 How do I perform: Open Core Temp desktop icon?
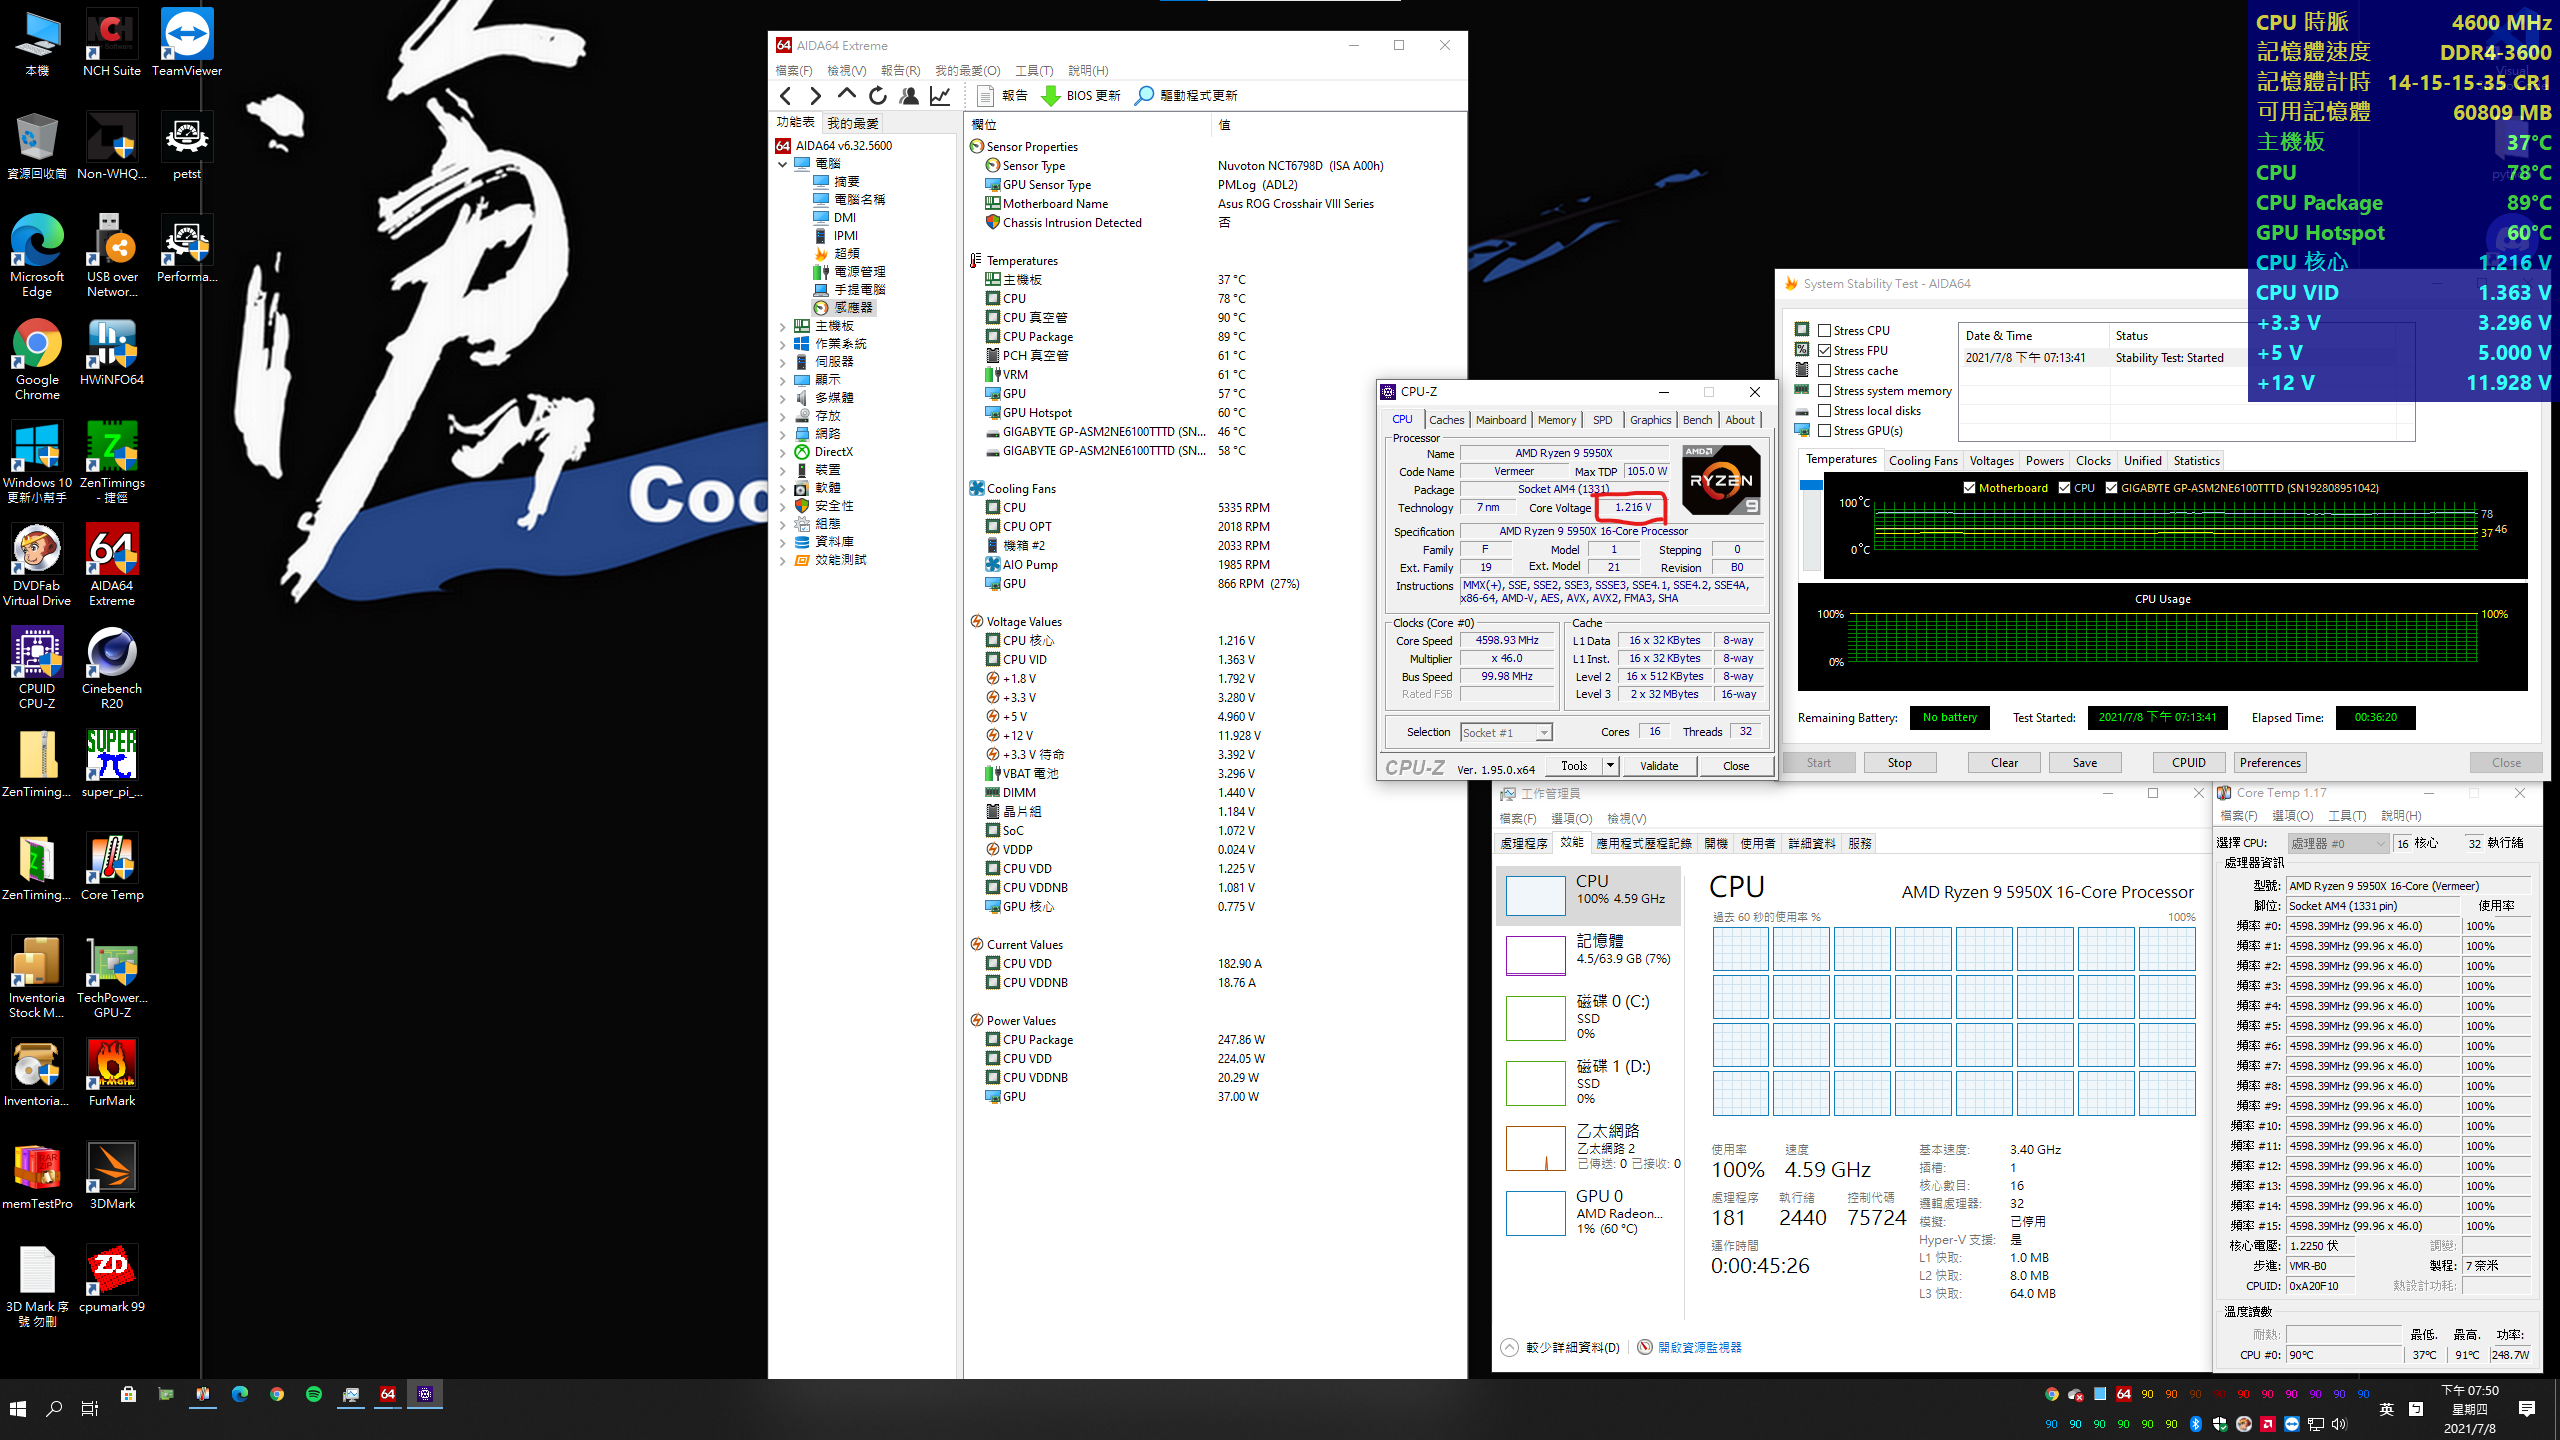(x=112, y=867)
